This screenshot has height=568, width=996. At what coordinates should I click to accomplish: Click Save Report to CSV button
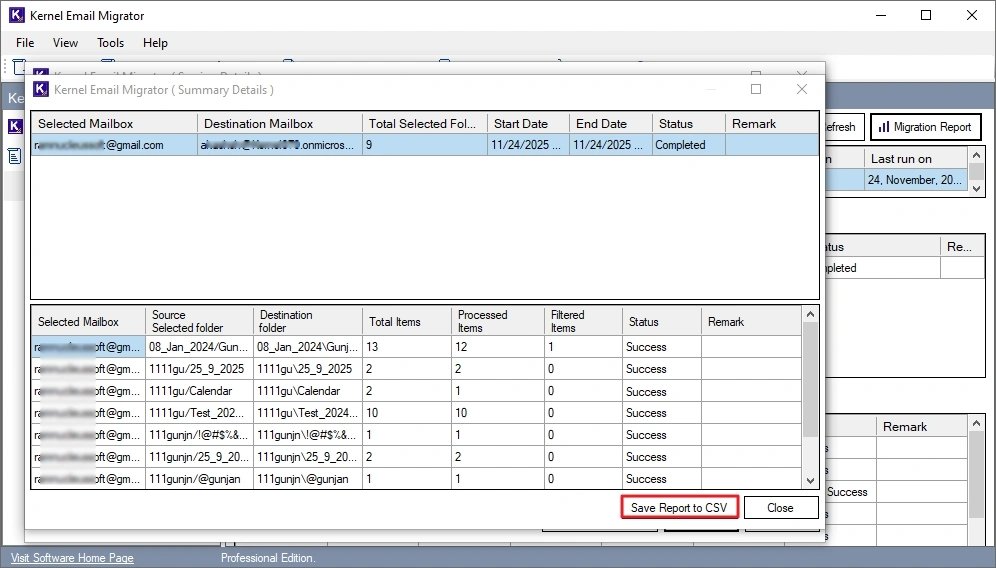click(679, 508)
